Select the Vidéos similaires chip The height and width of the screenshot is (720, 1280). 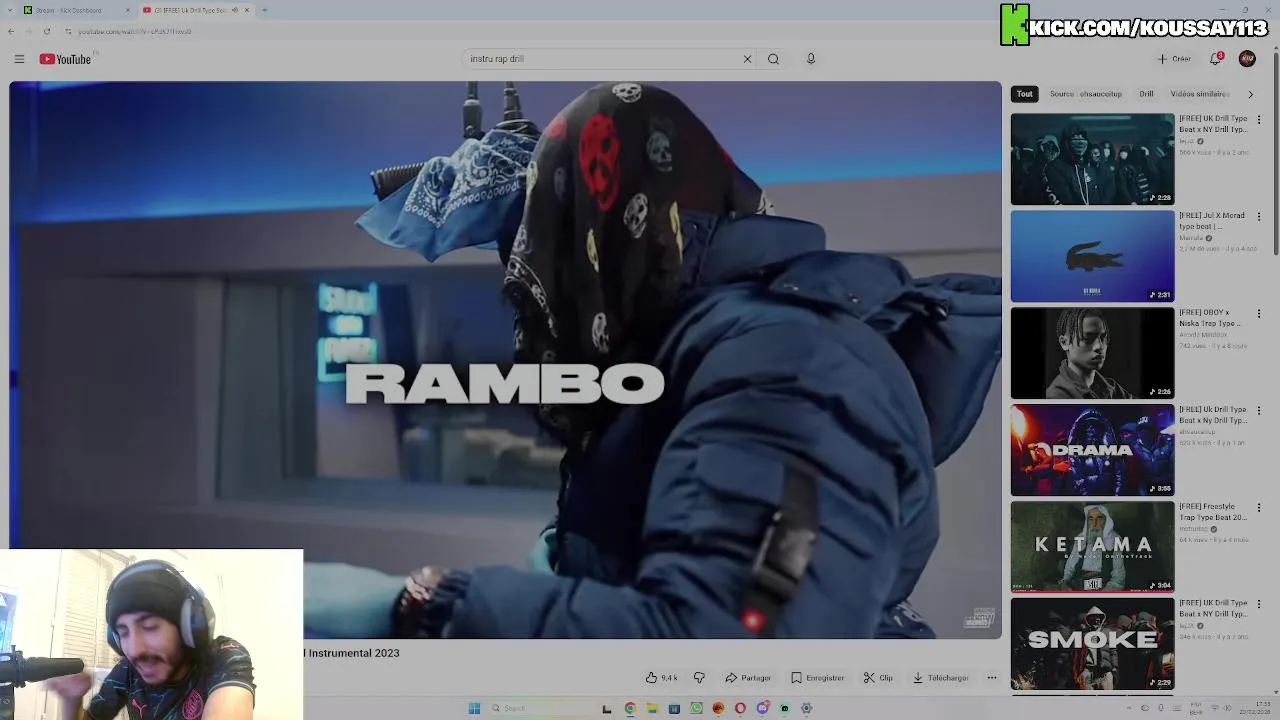point(1200,94)
